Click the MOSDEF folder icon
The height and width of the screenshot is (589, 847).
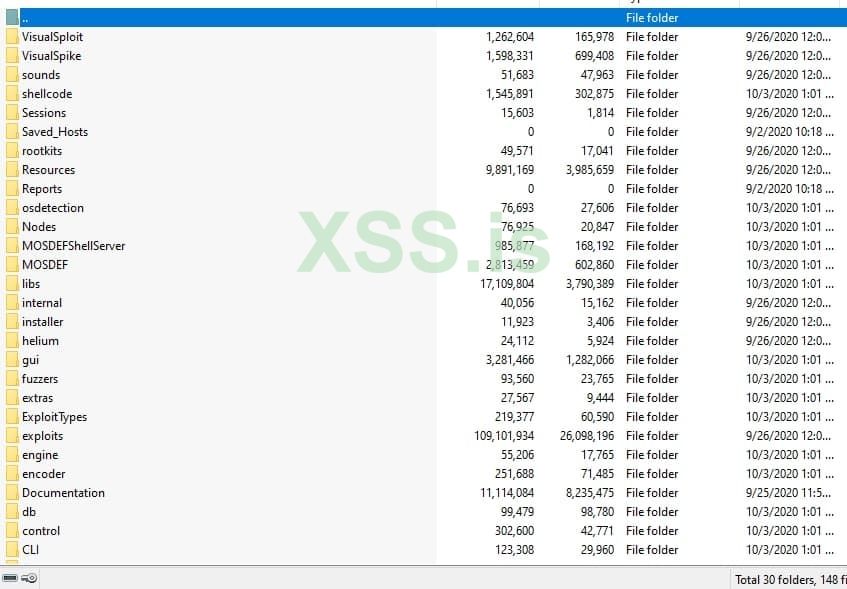[12, 264]
